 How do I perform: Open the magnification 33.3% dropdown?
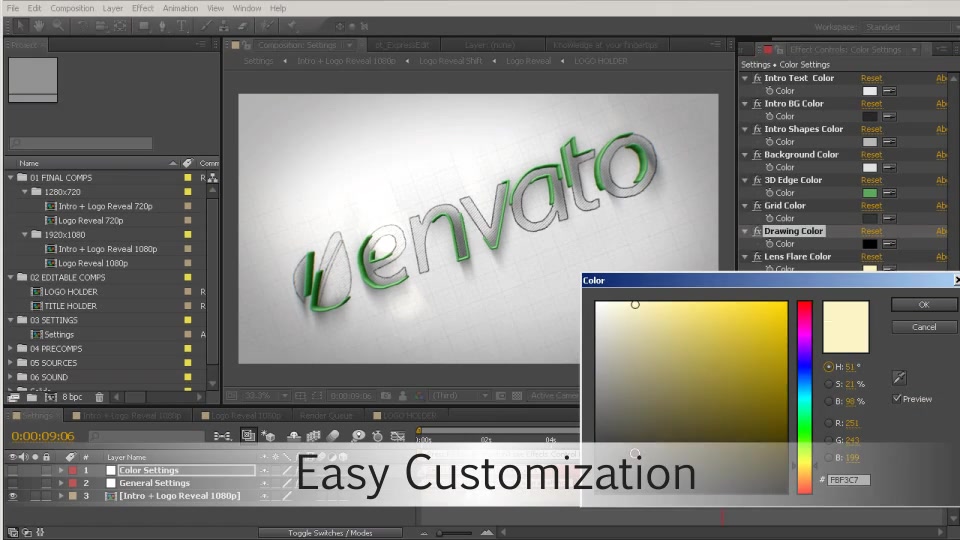coord(266,396)
